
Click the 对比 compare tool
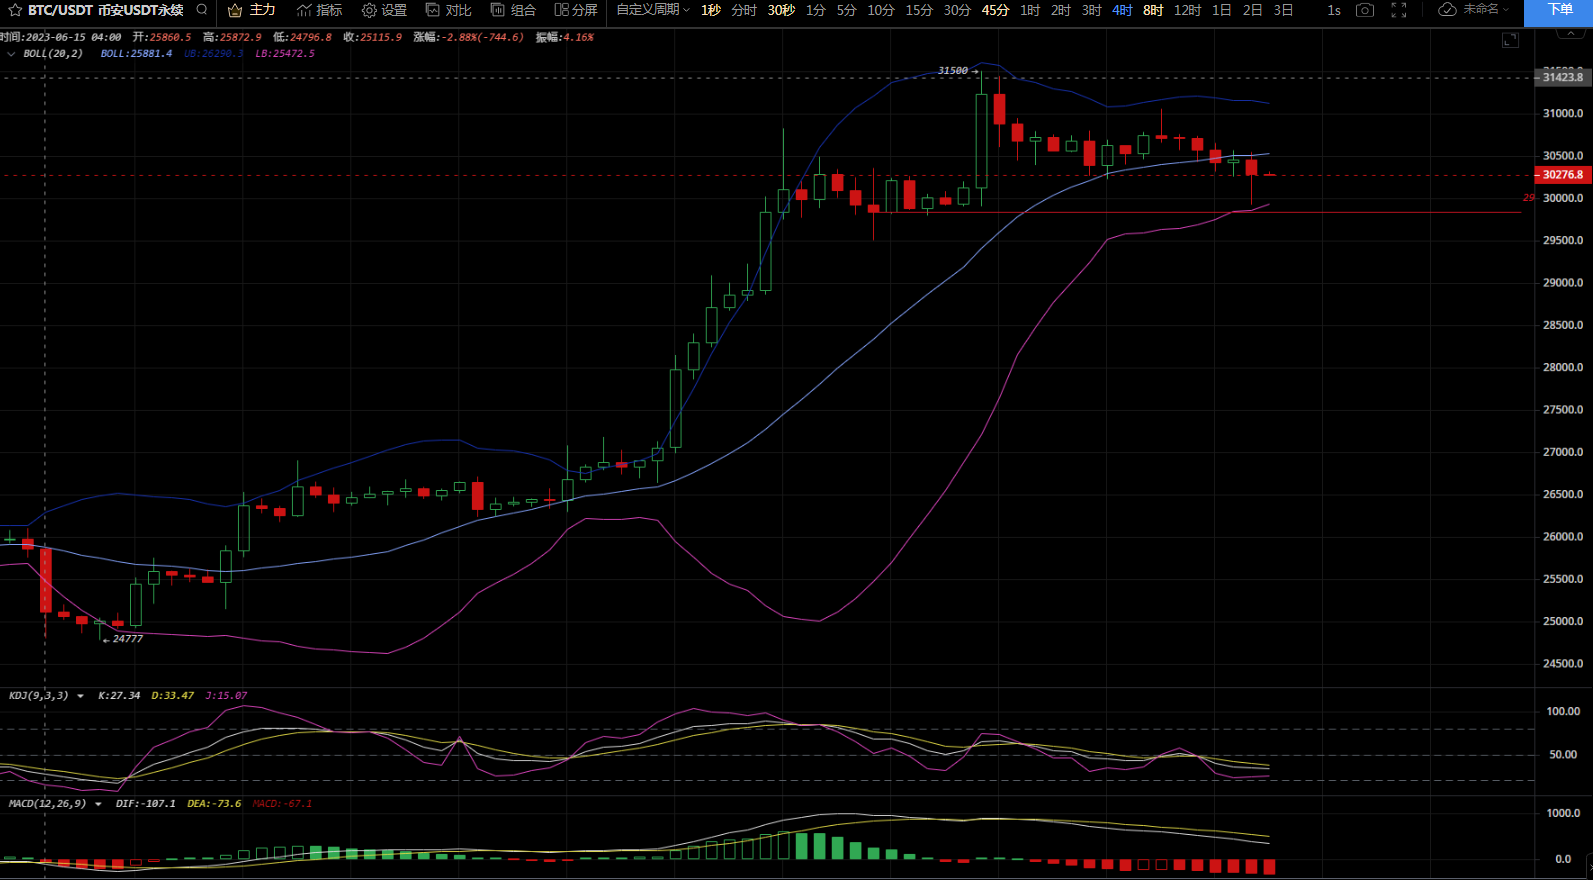[x=448, y=10]
